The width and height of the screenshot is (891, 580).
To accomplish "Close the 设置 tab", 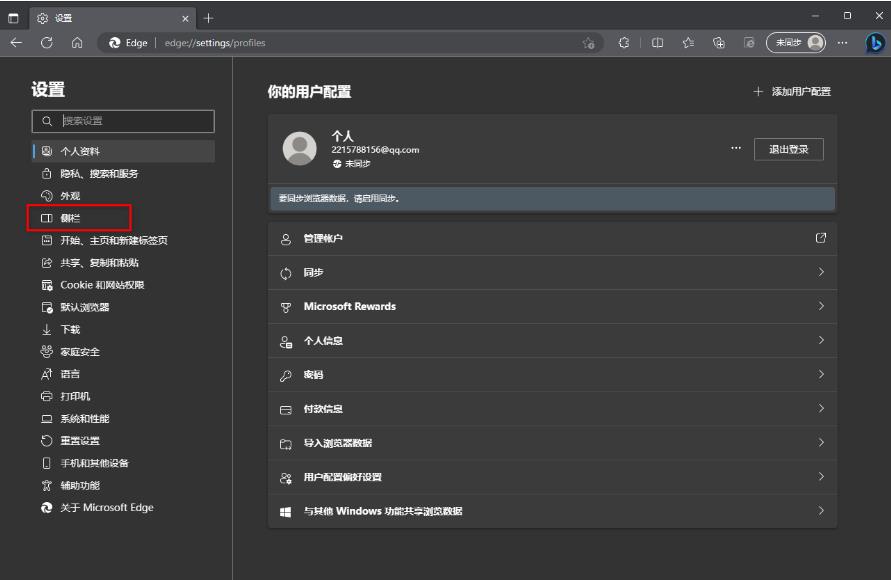I will pyautogui.click(x=185, y=19).
